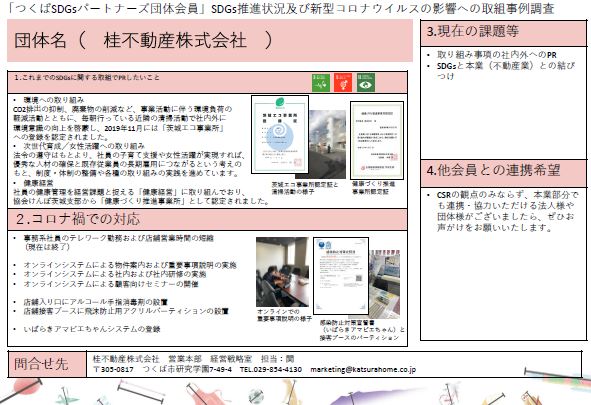Screen dimensions: 591x405
Task: Click the caption 健康づくり推進事業所認定証
Action: [x=373, y=188]
